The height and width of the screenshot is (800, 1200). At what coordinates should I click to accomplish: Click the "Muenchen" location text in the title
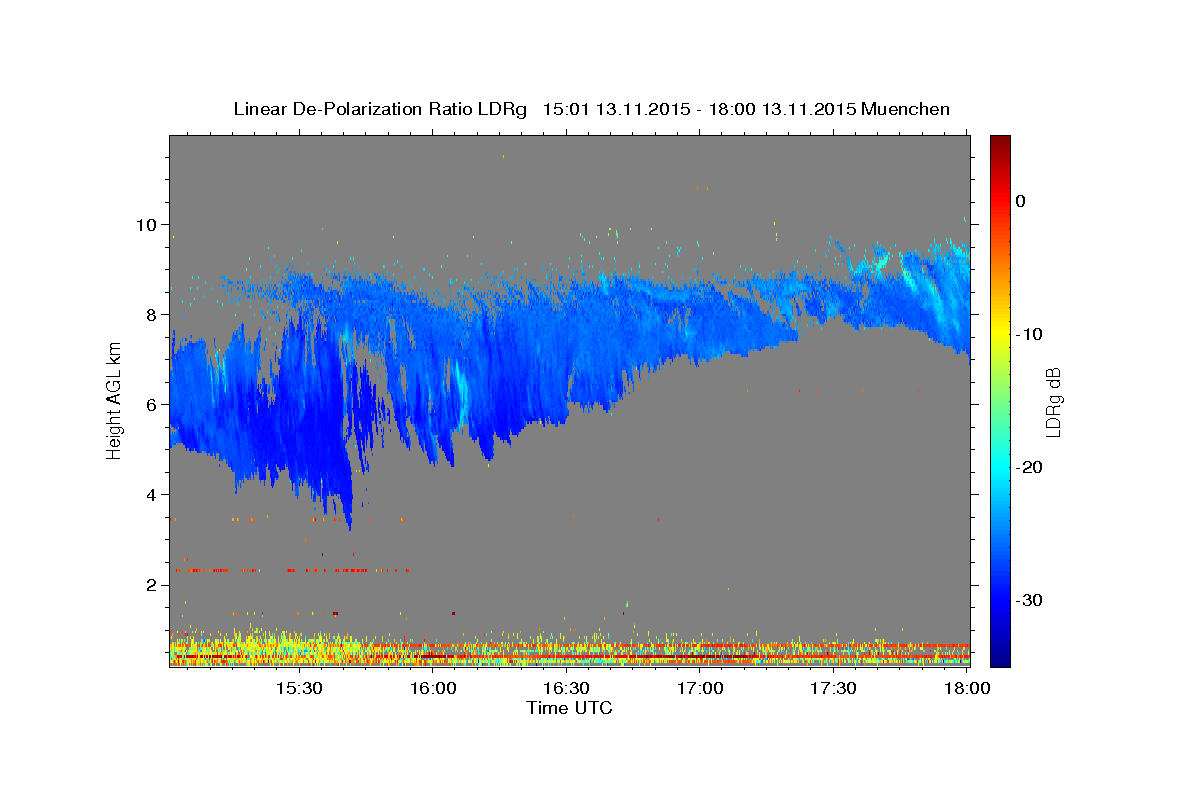905,109
